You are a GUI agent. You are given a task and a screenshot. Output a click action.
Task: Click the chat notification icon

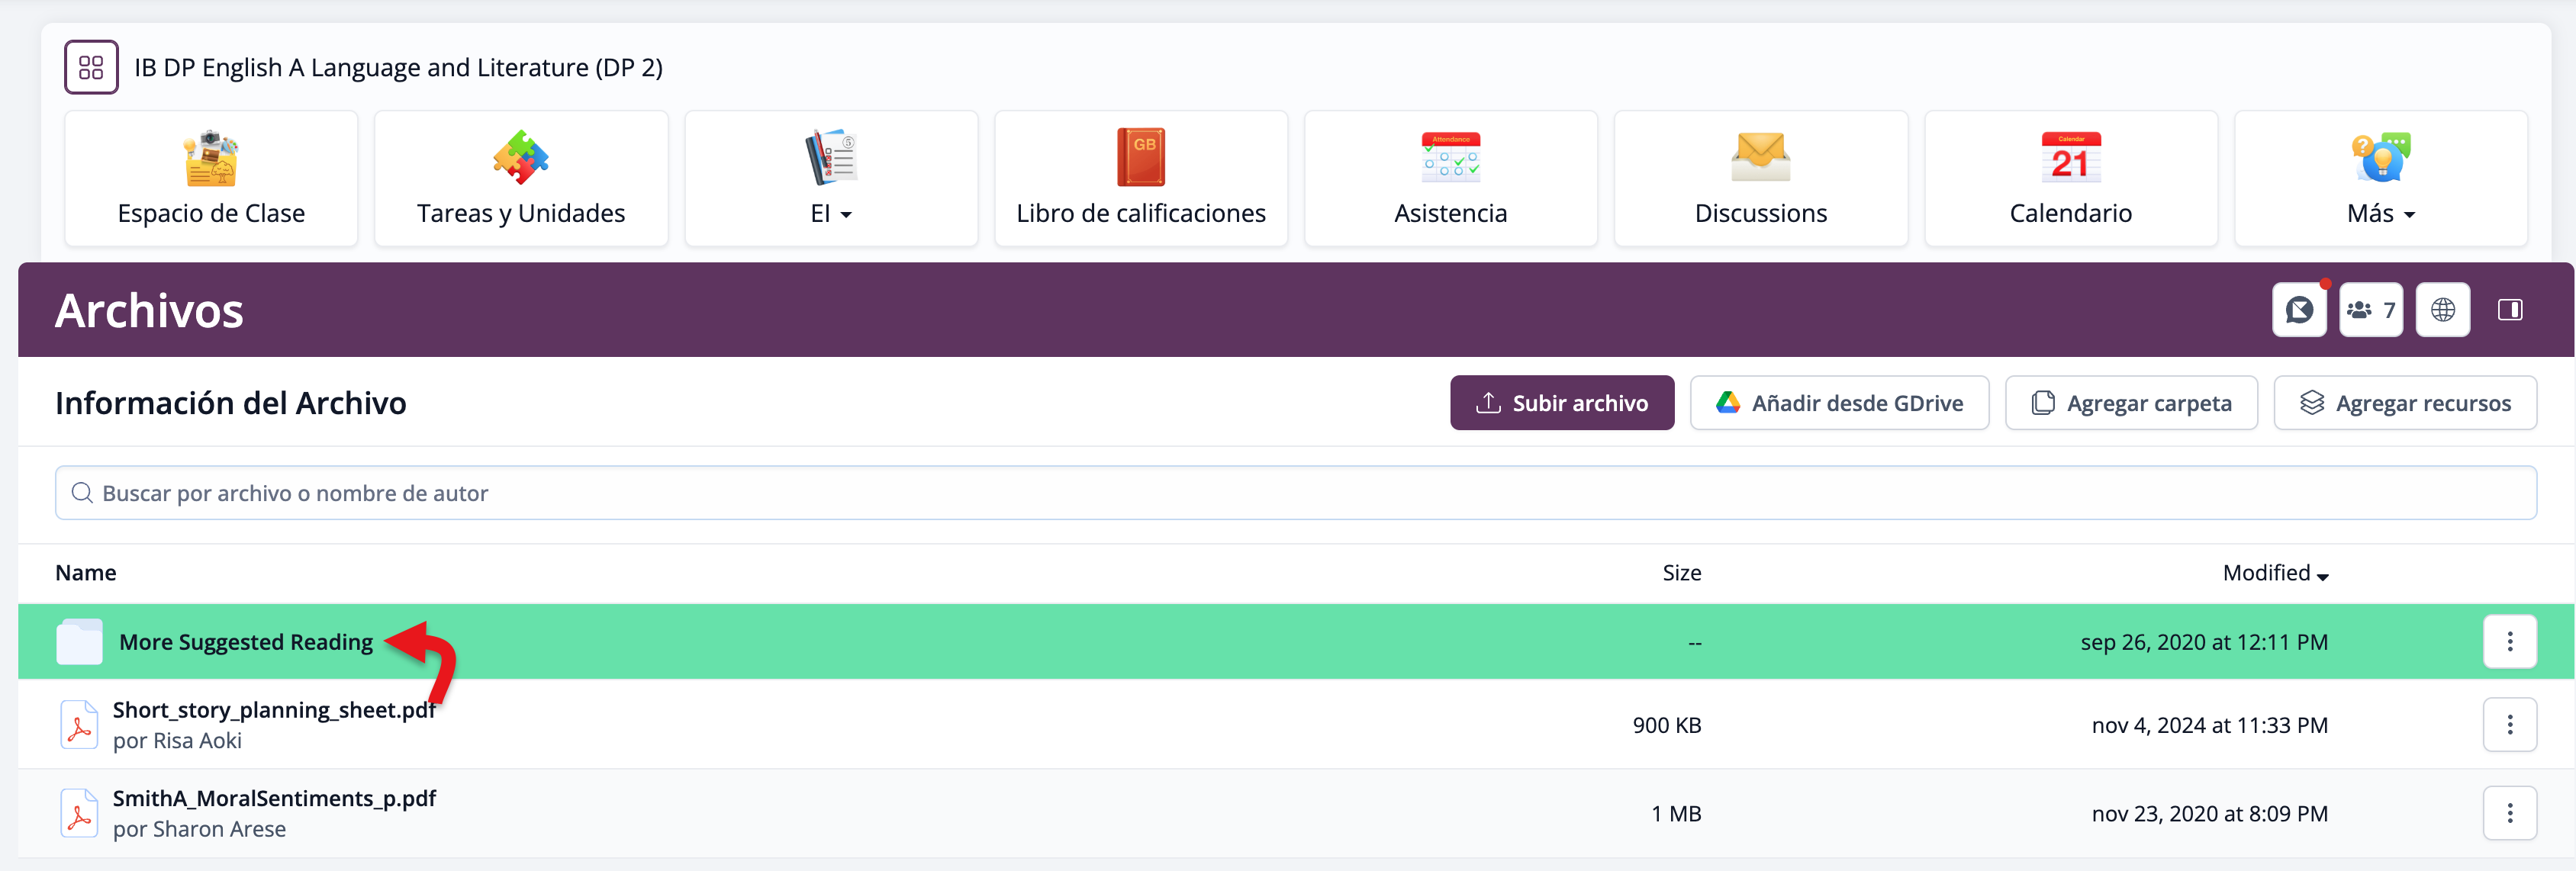tap(2299, 310)
